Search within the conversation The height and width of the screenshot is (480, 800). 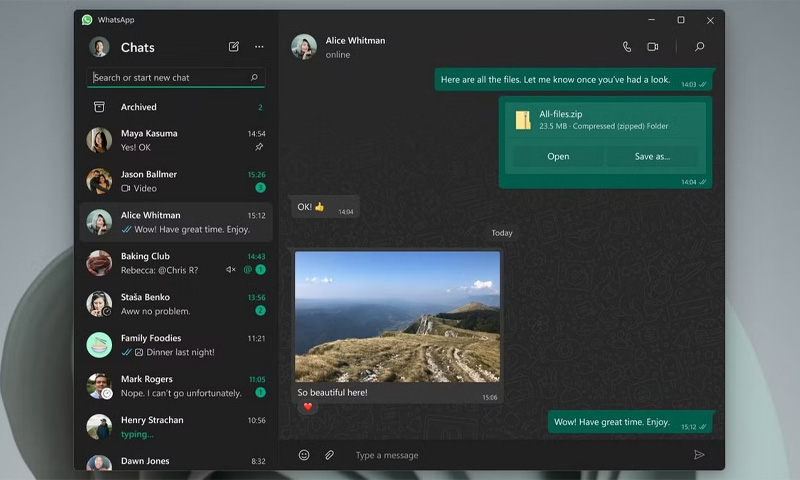(x=699, y=47)
